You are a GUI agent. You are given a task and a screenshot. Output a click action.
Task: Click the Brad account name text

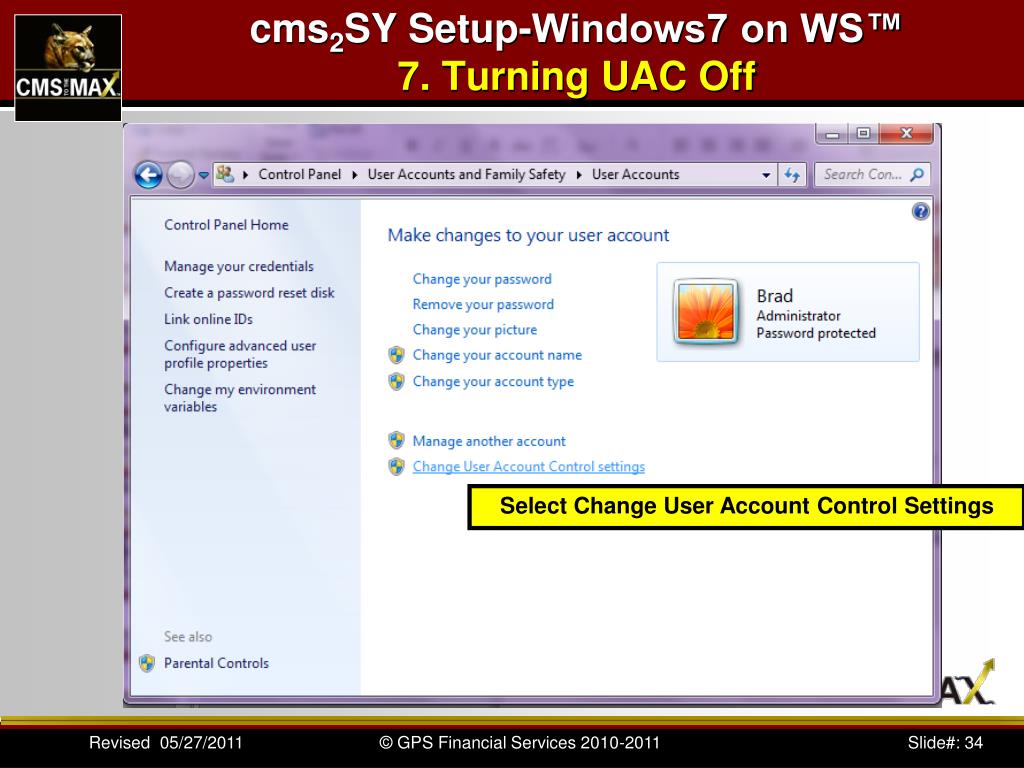point(775,296)
